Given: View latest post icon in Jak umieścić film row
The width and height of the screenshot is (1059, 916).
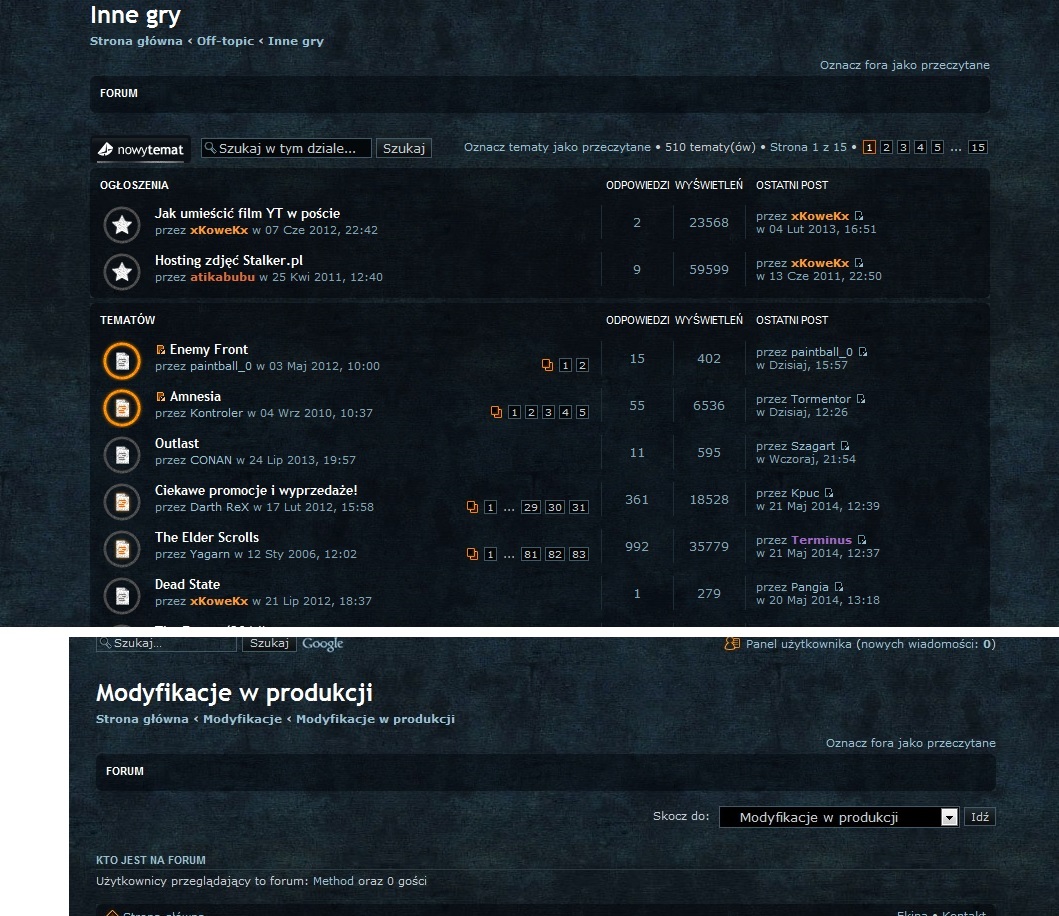Looking at the screenshot, I should click(858, 215).
